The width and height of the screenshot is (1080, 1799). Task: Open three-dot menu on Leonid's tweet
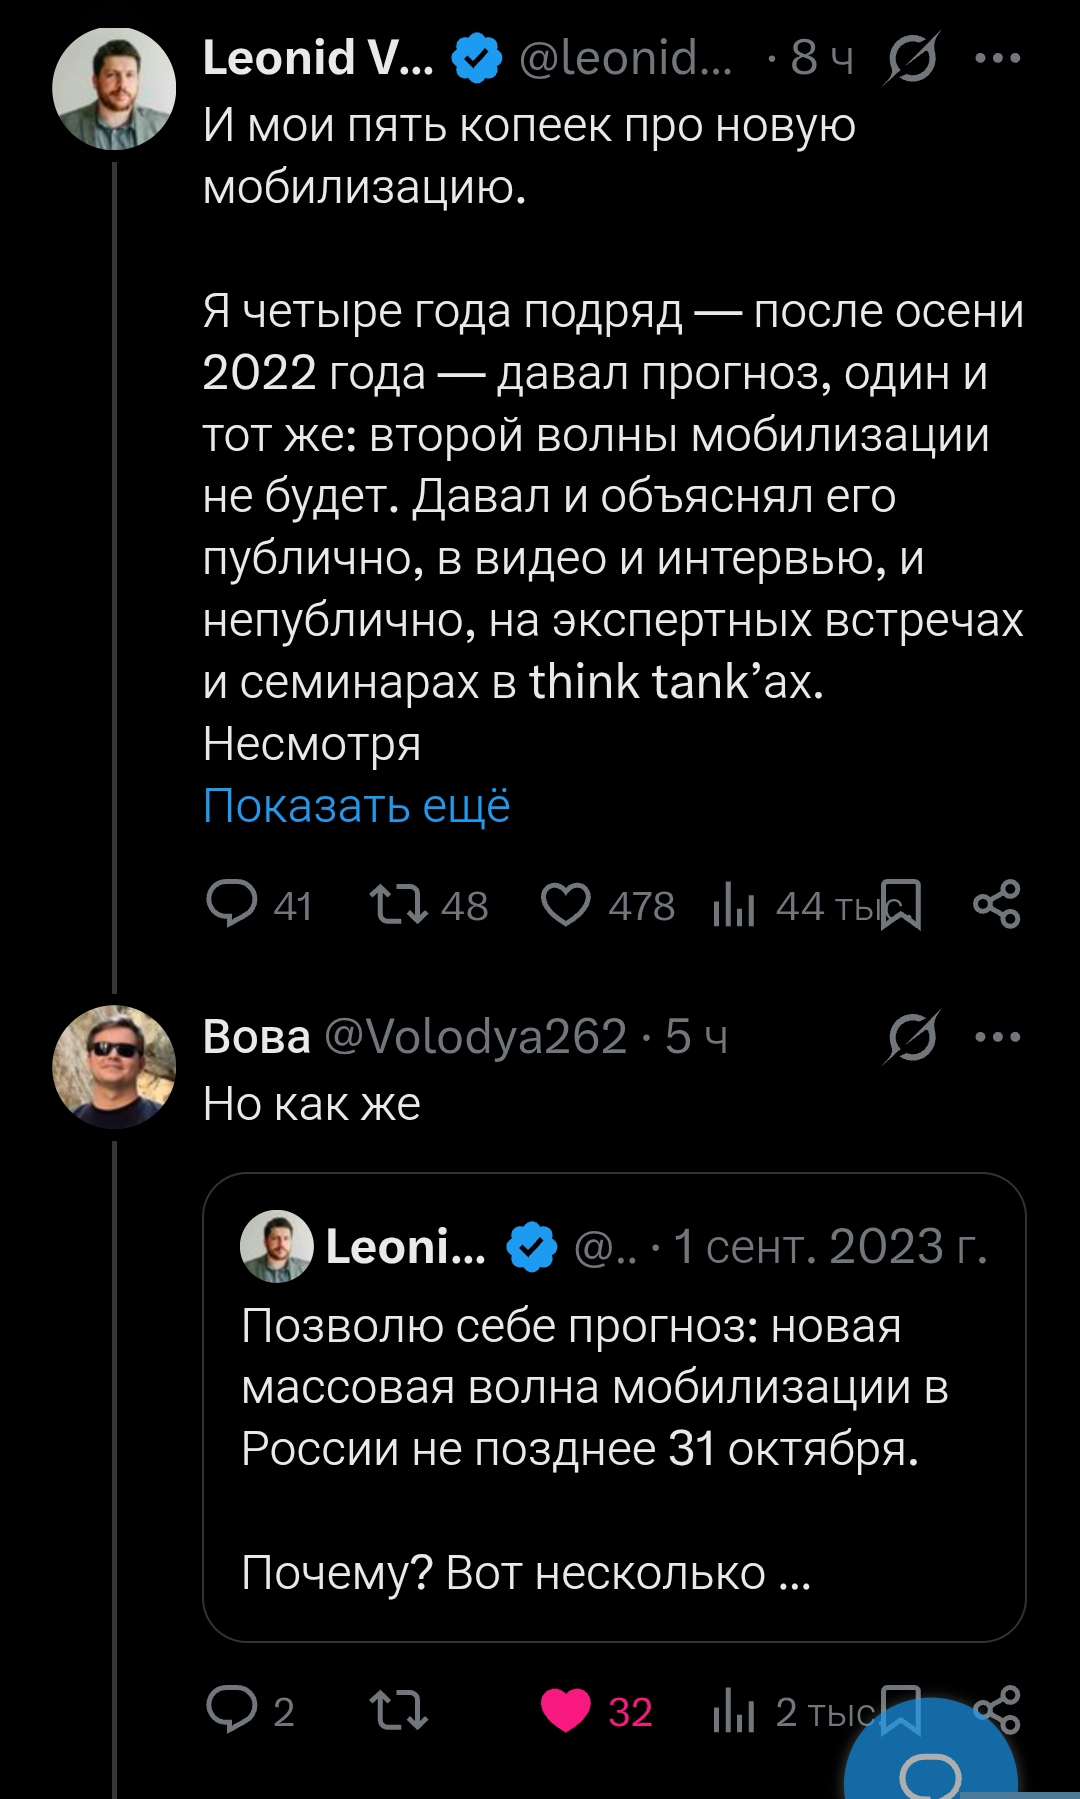tap(998, 58)
